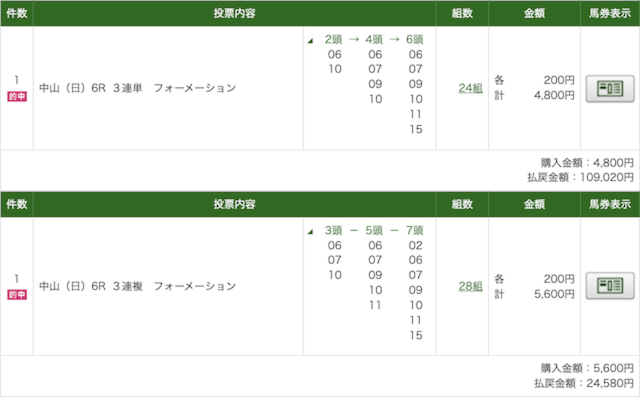This screenshot has height=397, width=640.
Task: Open ticket display icon for 3連複 bet
Action: (x=610, y=286)
